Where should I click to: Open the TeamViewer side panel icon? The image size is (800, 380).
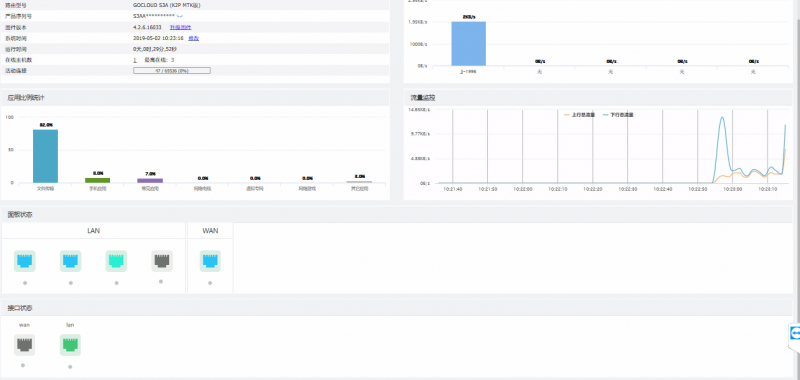point(795,334)
